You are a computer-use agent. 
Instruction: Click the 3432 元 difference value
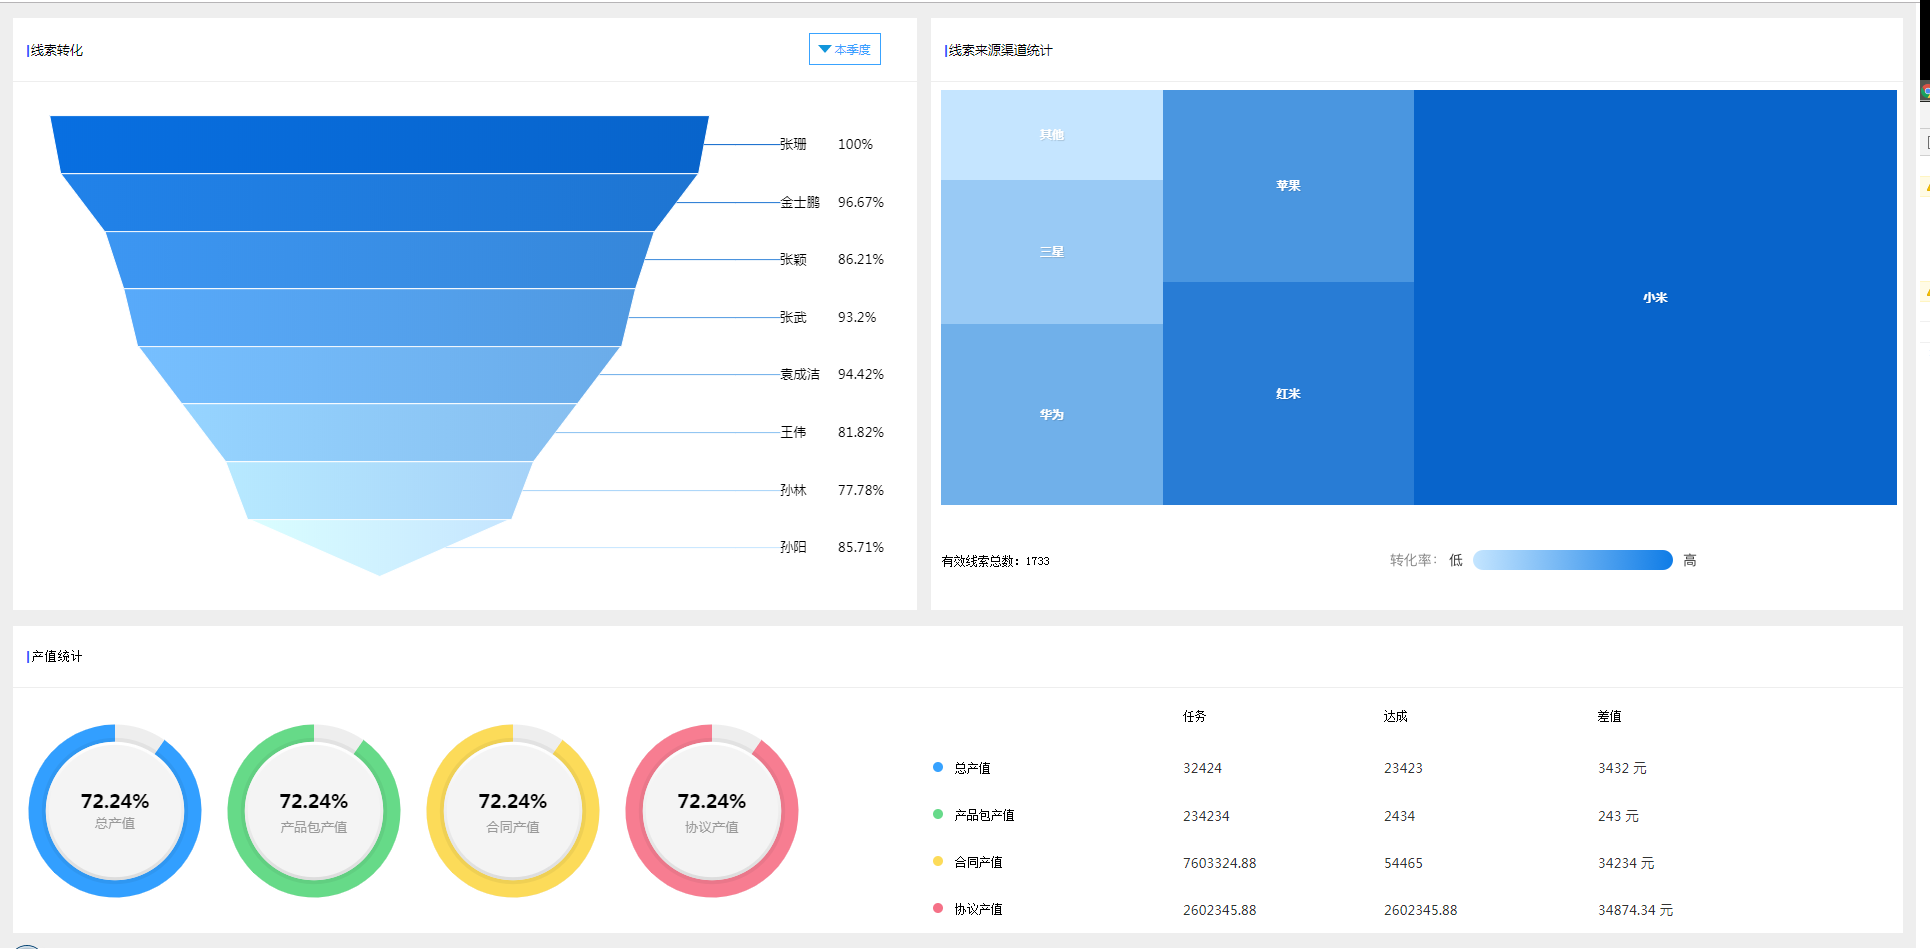(1622, 768)
